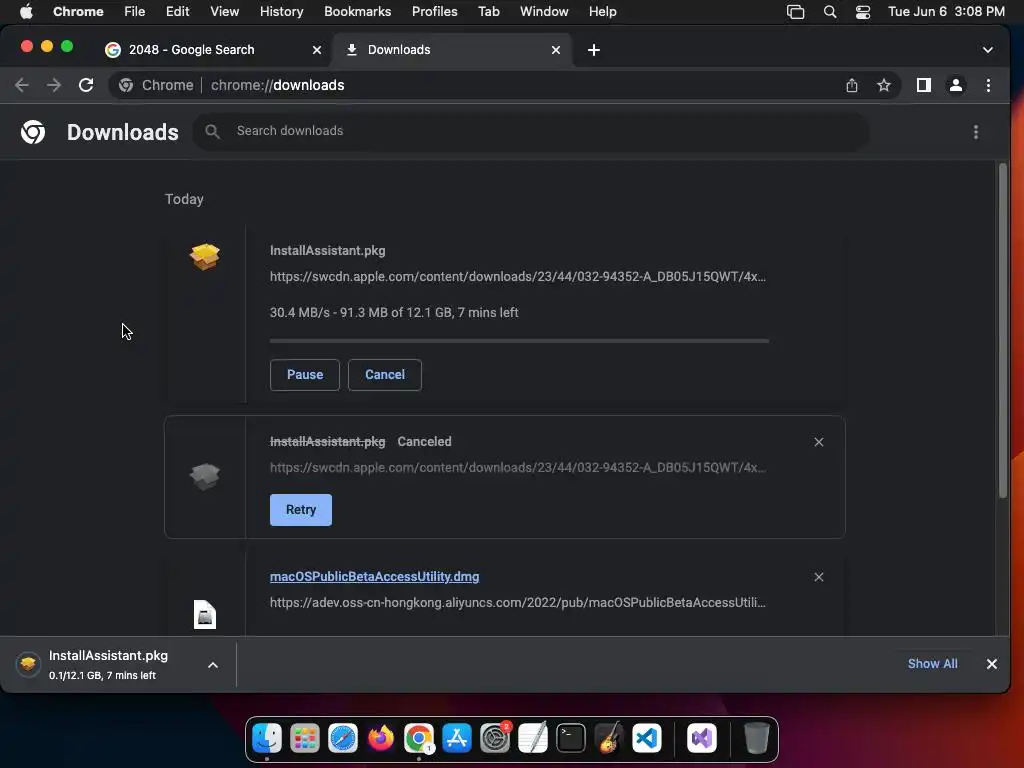Open the Bookmarks menu

(x=357, y=12)
